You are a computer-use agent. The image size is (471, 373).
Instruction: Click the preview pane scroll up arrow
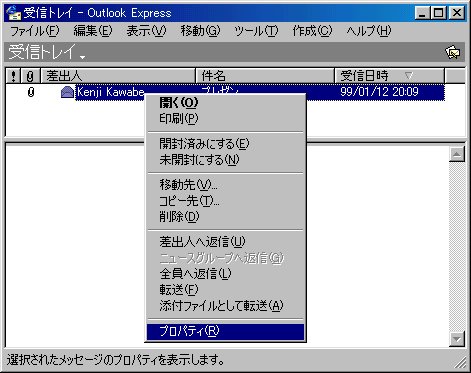(x=457, y=154)
